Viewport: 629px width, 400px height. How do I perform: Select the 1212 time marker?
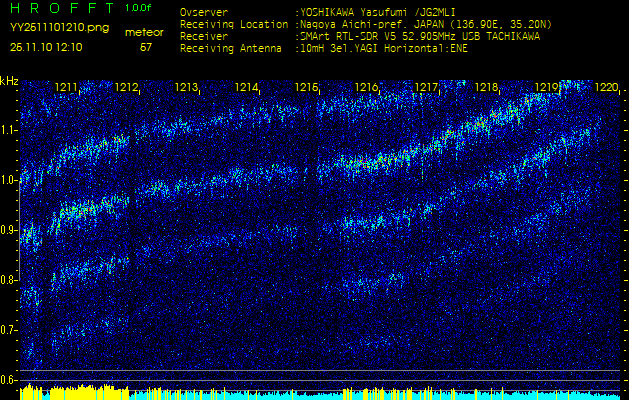126,88
